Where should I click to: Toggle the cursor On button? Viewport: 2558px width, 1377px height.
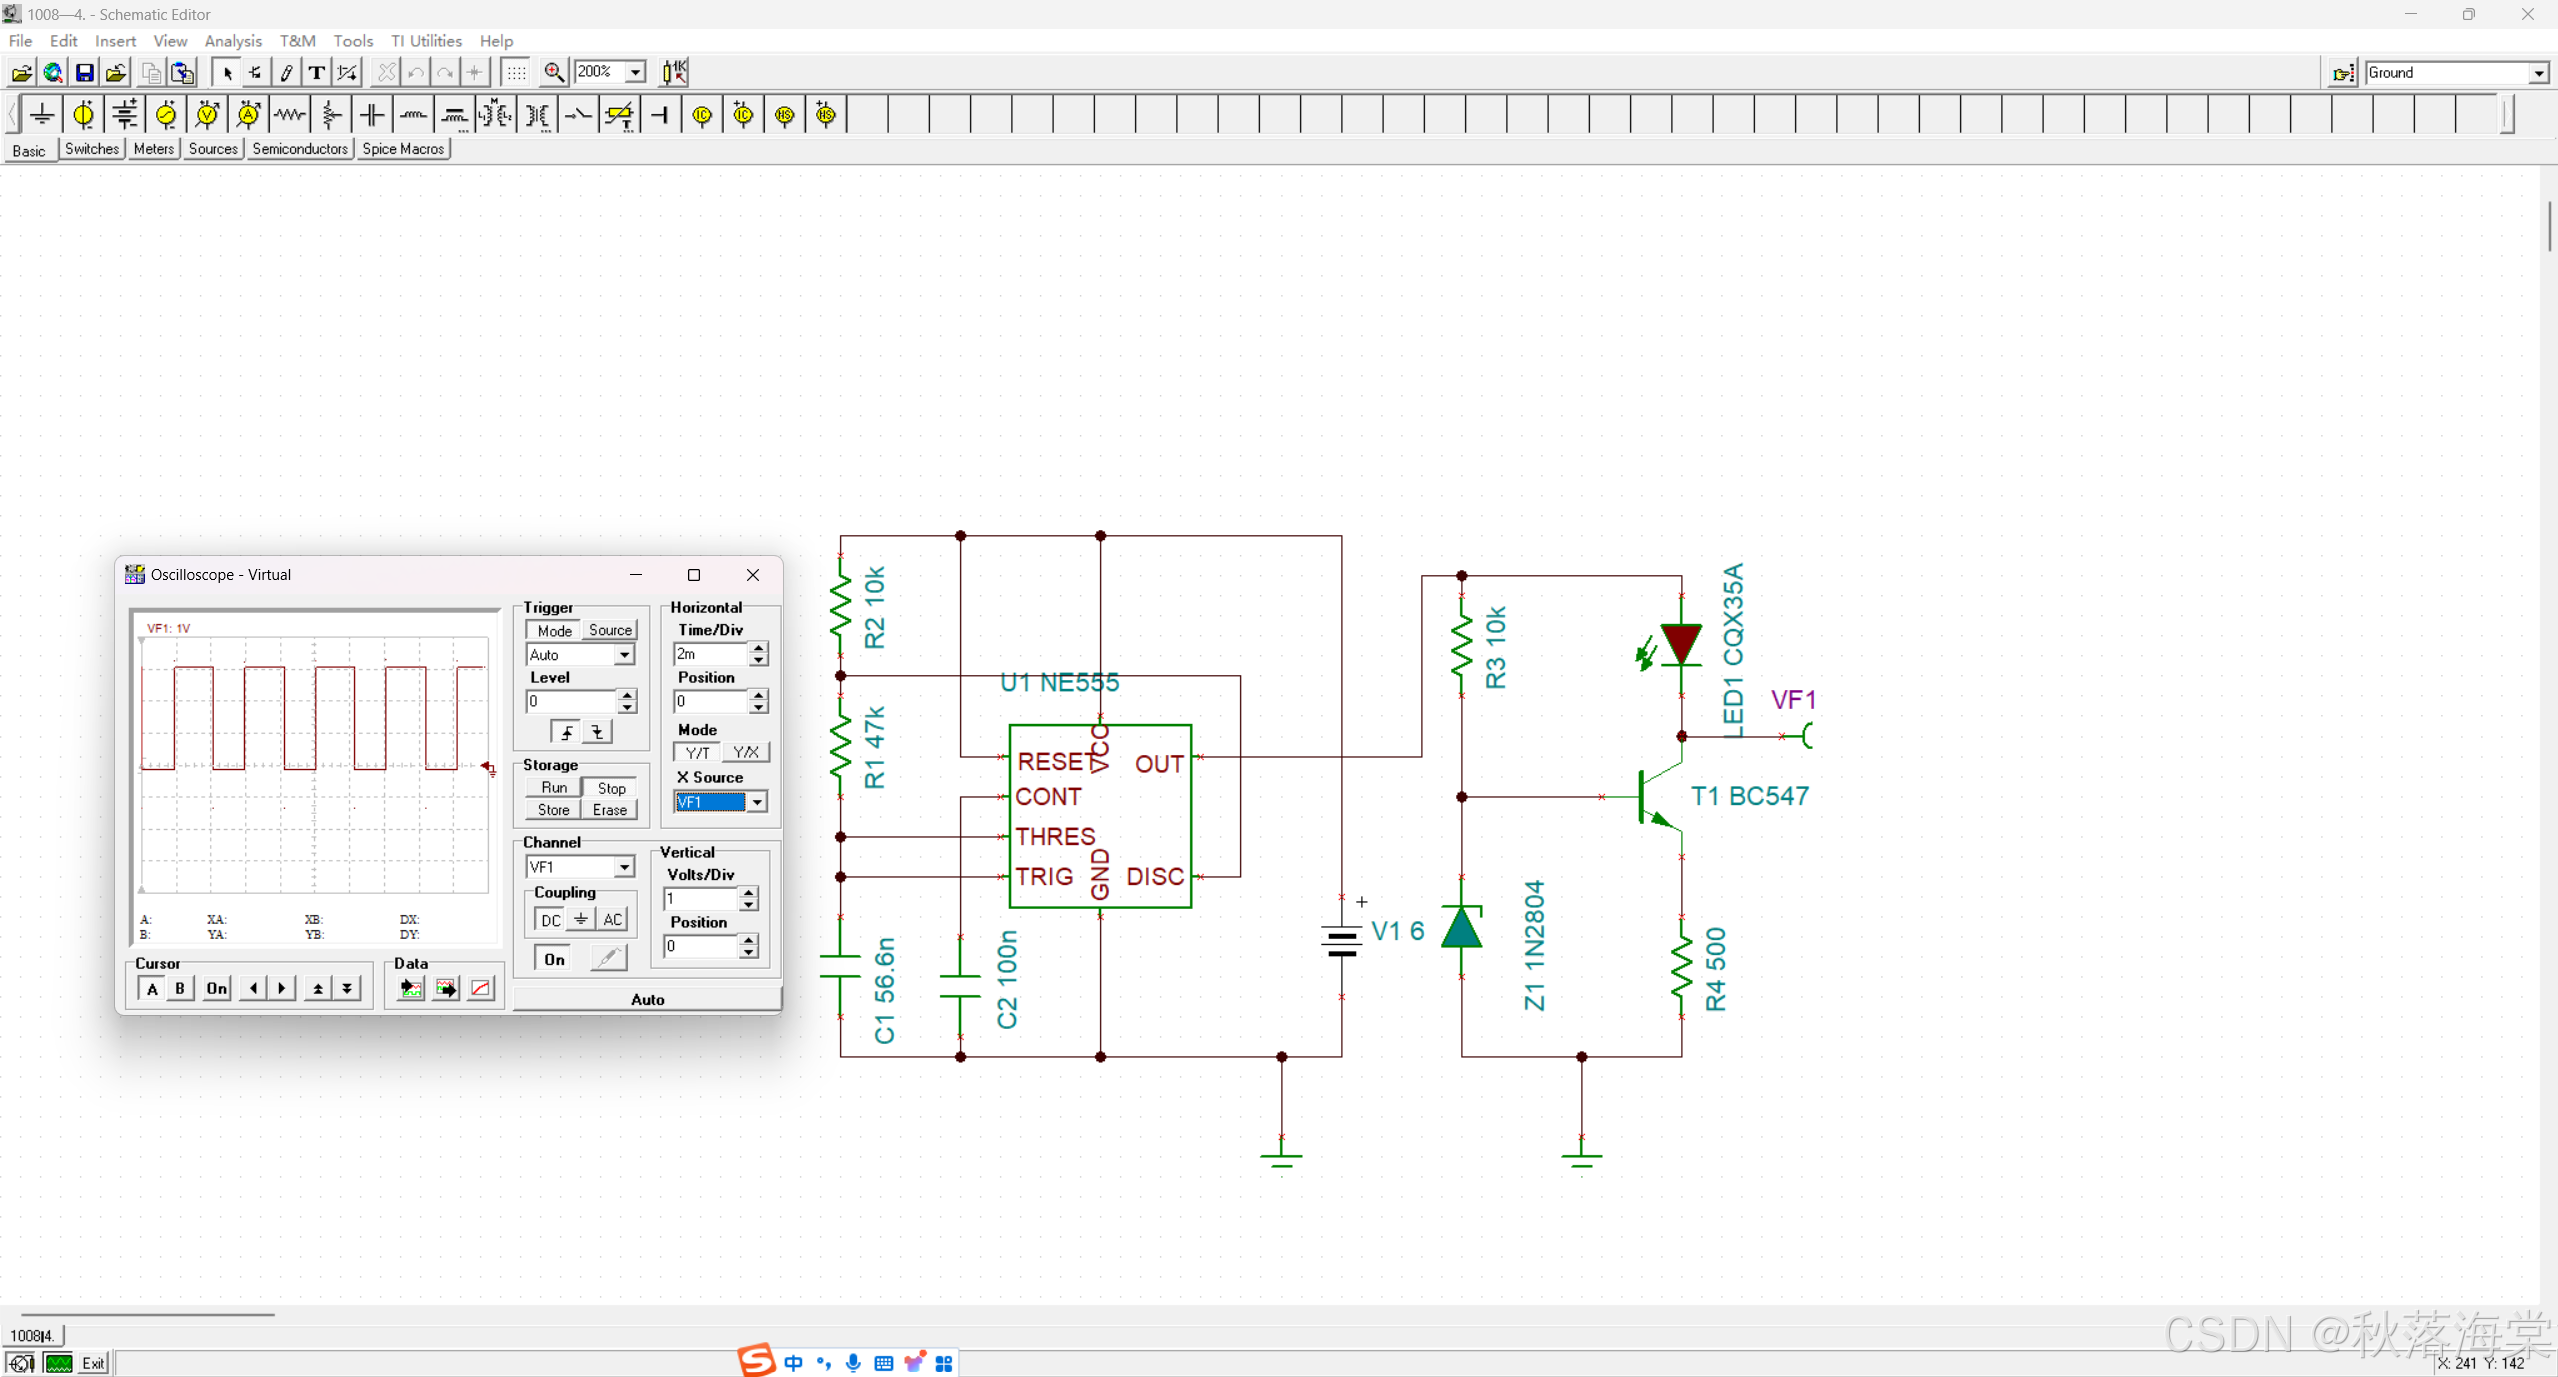(216, 988)
